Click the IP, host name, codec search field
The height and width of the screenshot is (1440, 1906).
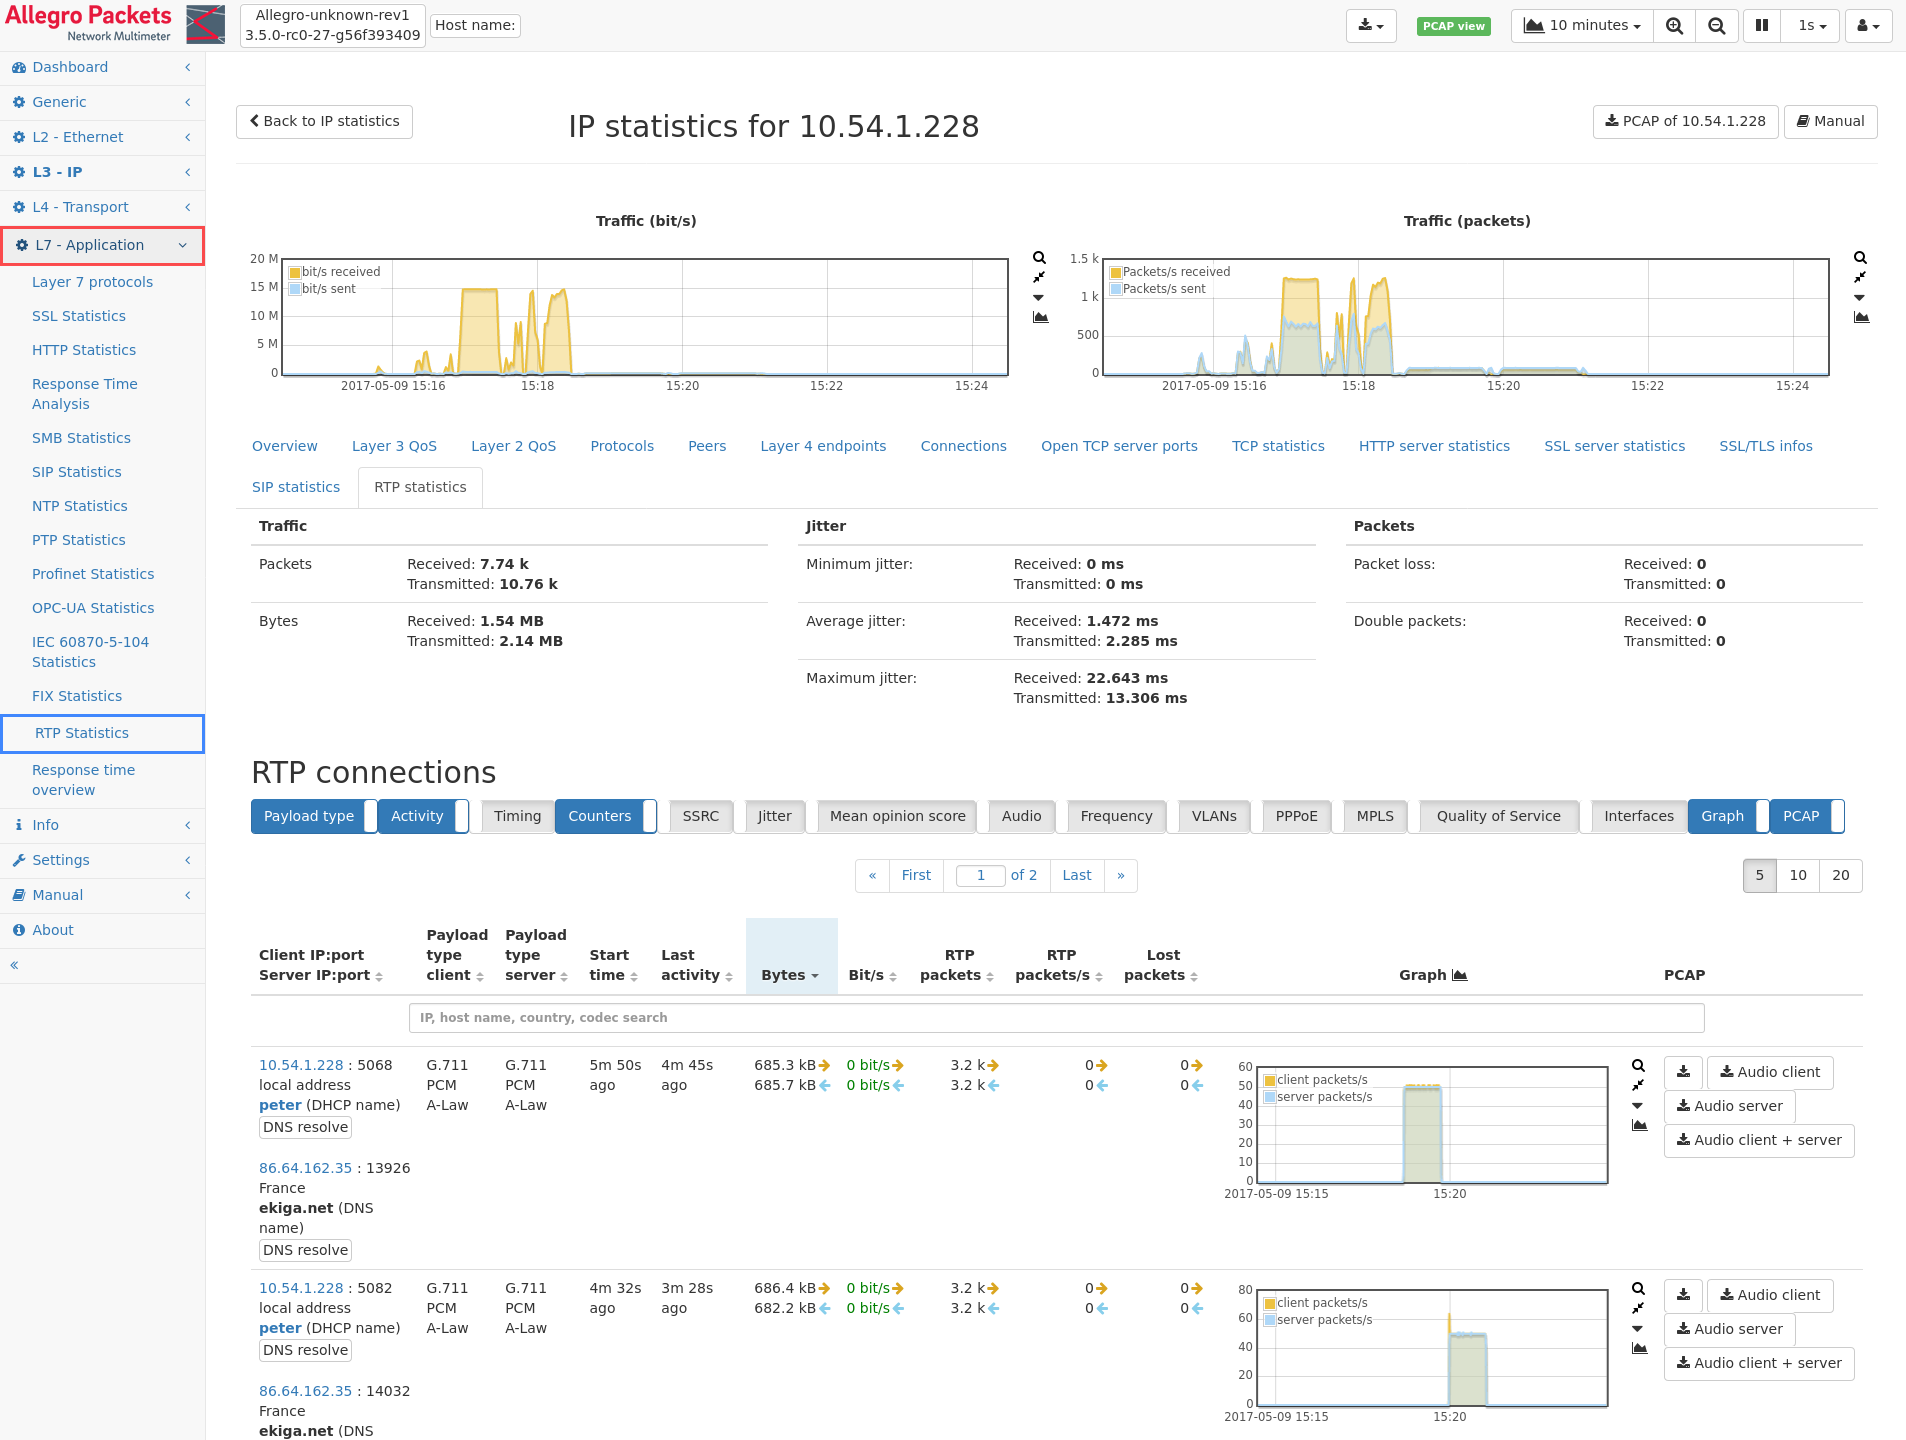(1056, 1018)
